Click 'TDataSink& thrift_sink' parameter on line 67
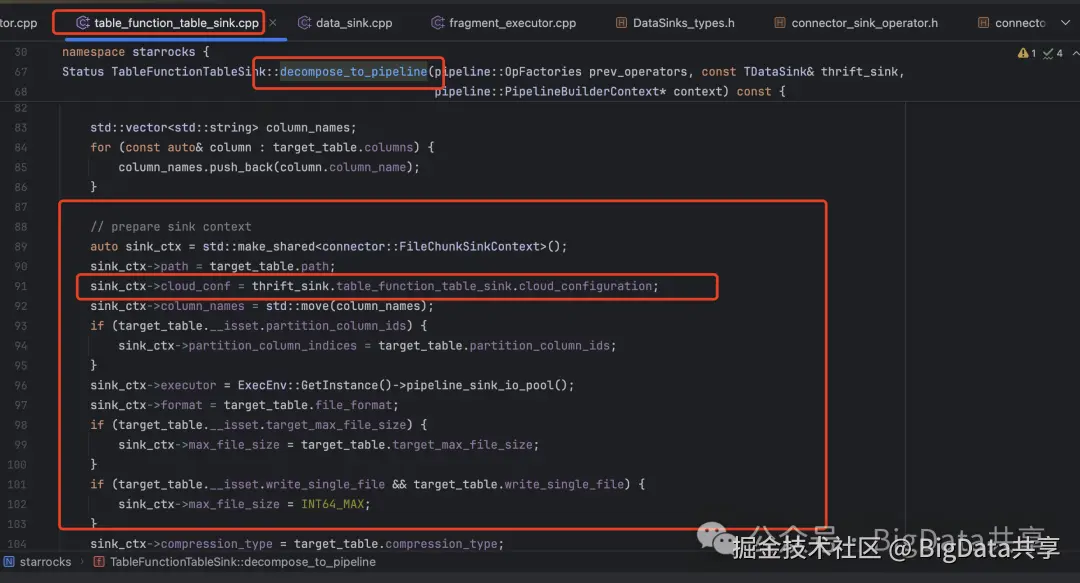Screen dimensions: 1080x583 click(821, 72)
